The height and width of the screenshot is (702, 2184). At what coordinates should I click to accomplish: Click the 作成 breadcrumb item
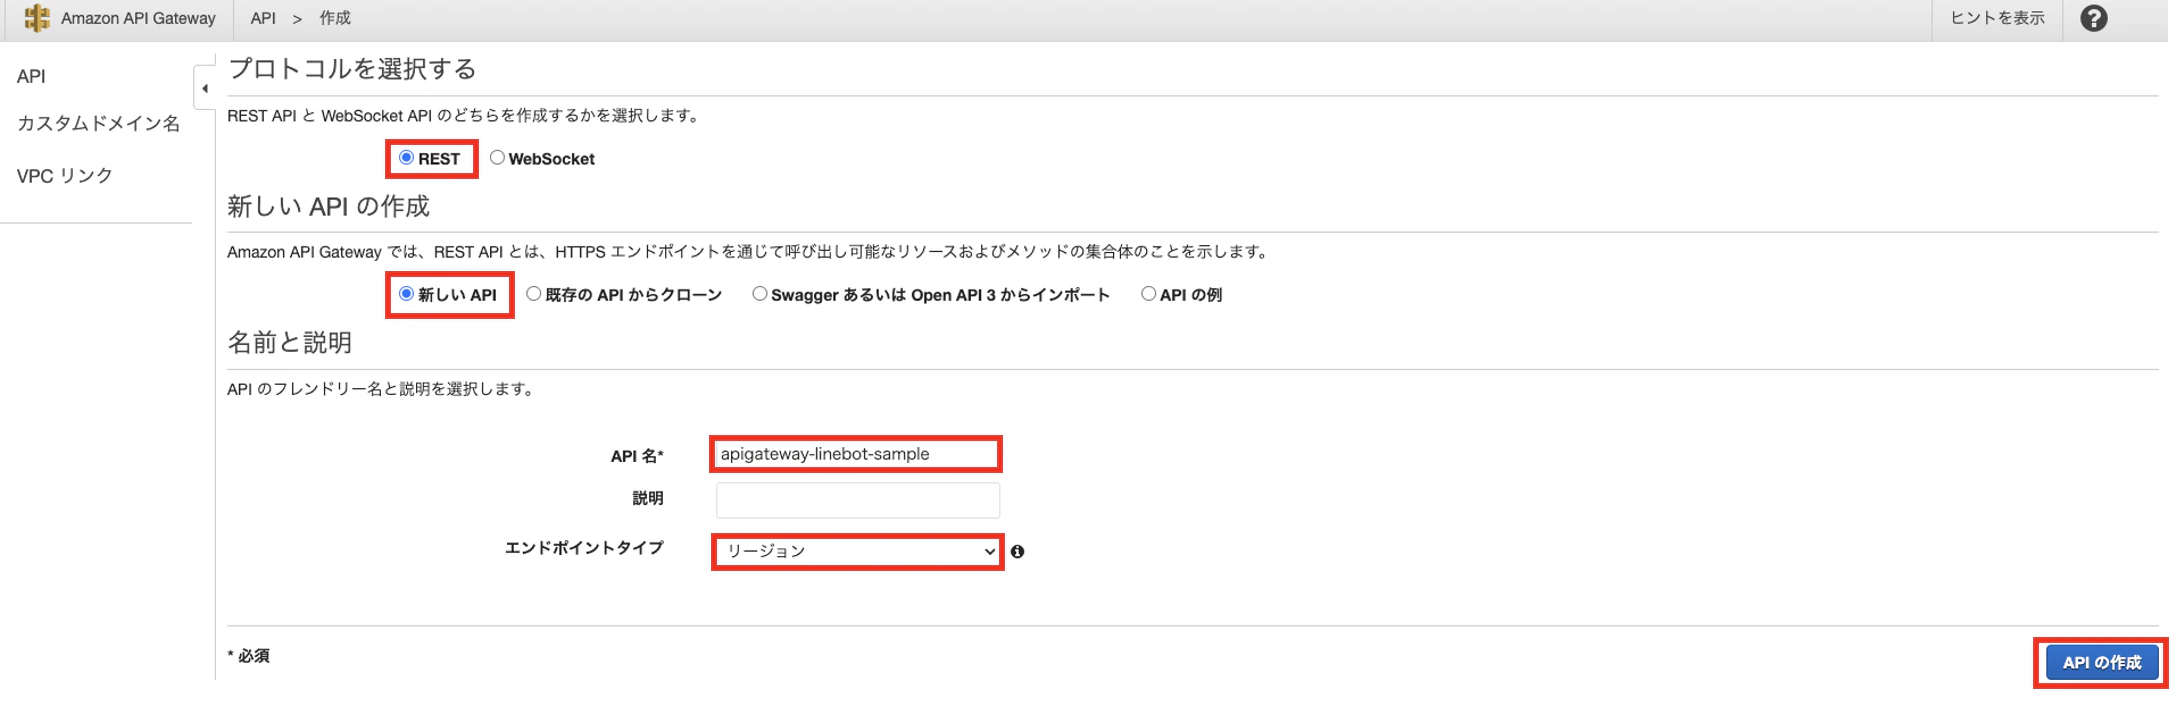[335, 18]
